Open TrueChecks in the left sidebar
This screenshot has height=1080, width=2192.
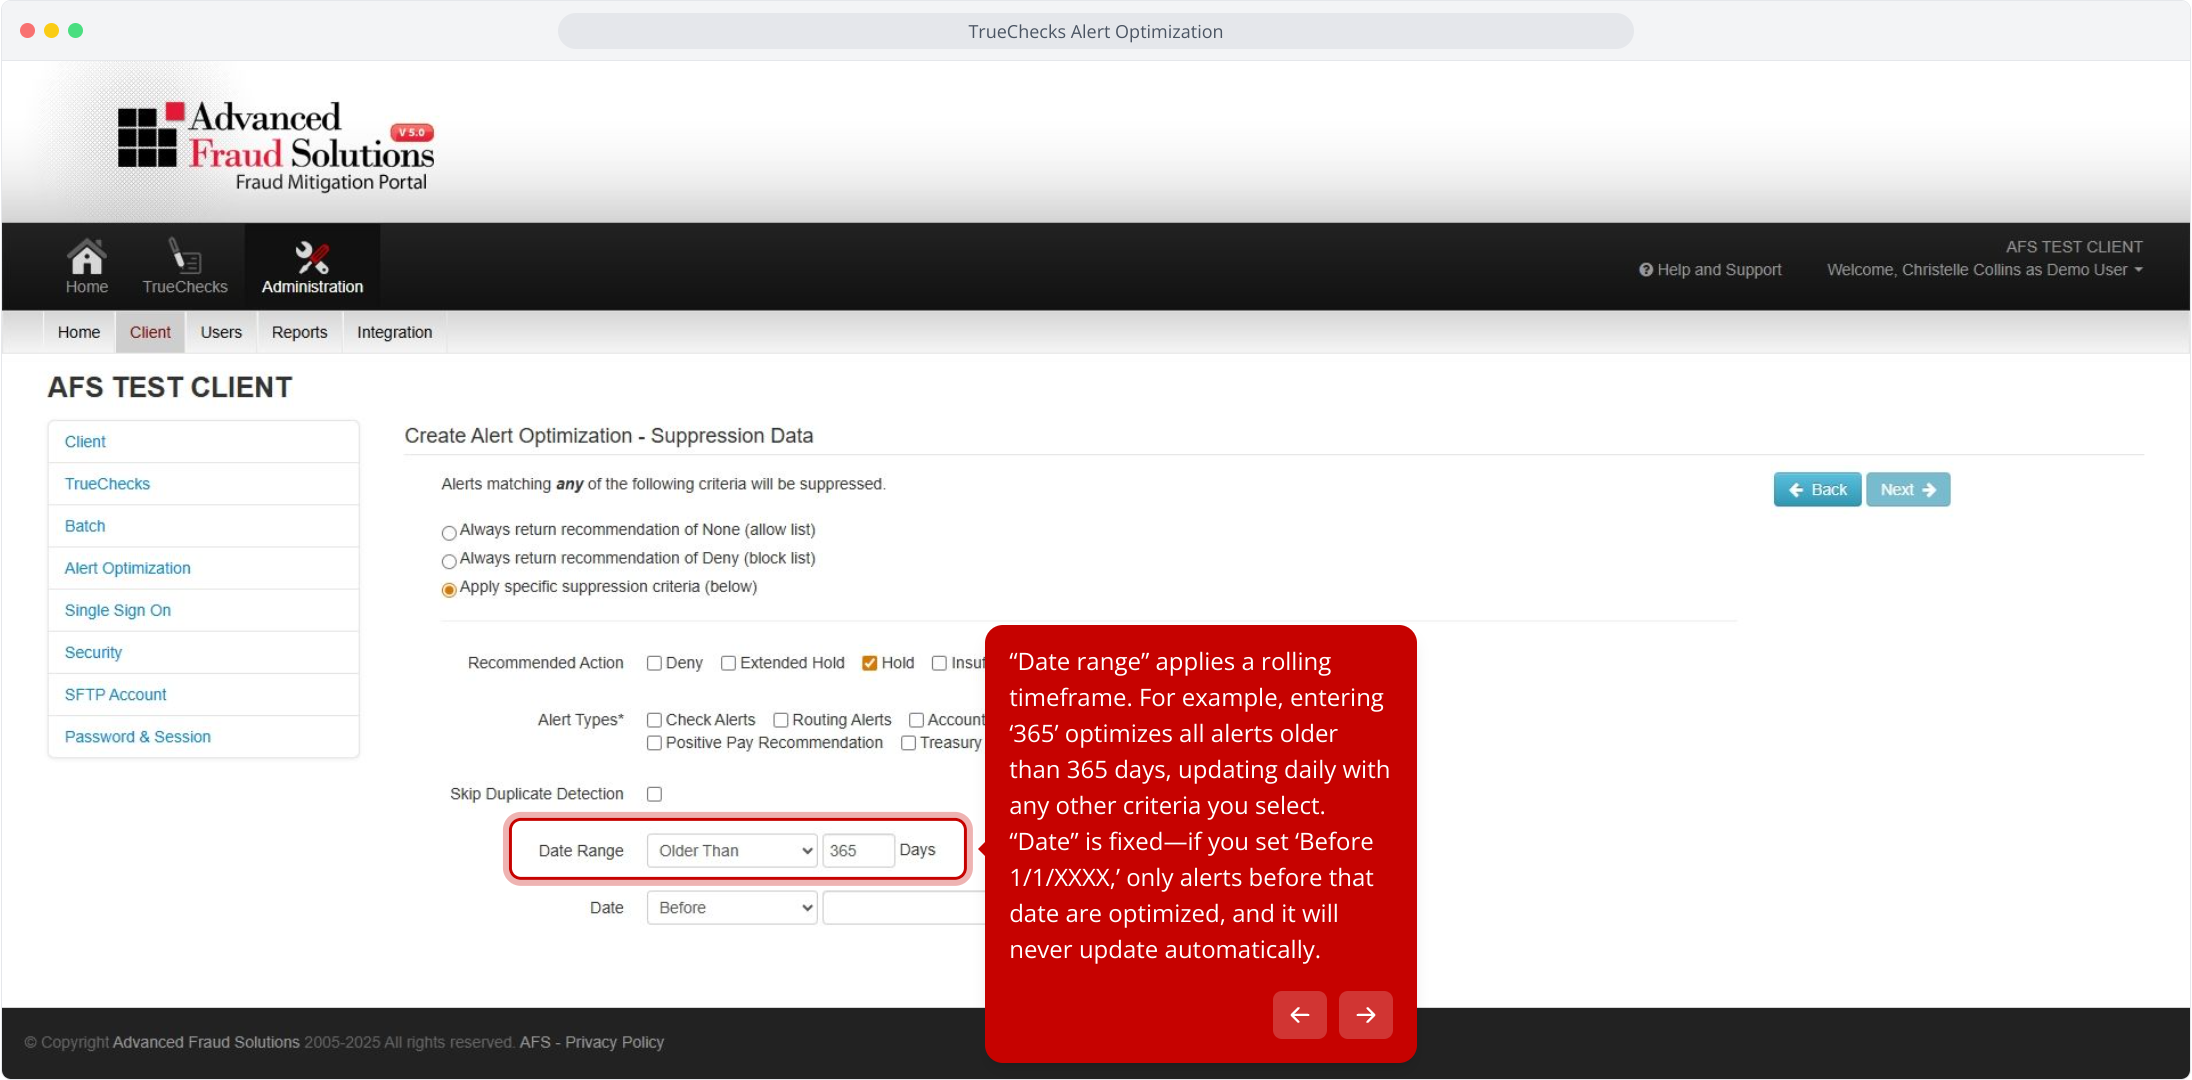203,484
